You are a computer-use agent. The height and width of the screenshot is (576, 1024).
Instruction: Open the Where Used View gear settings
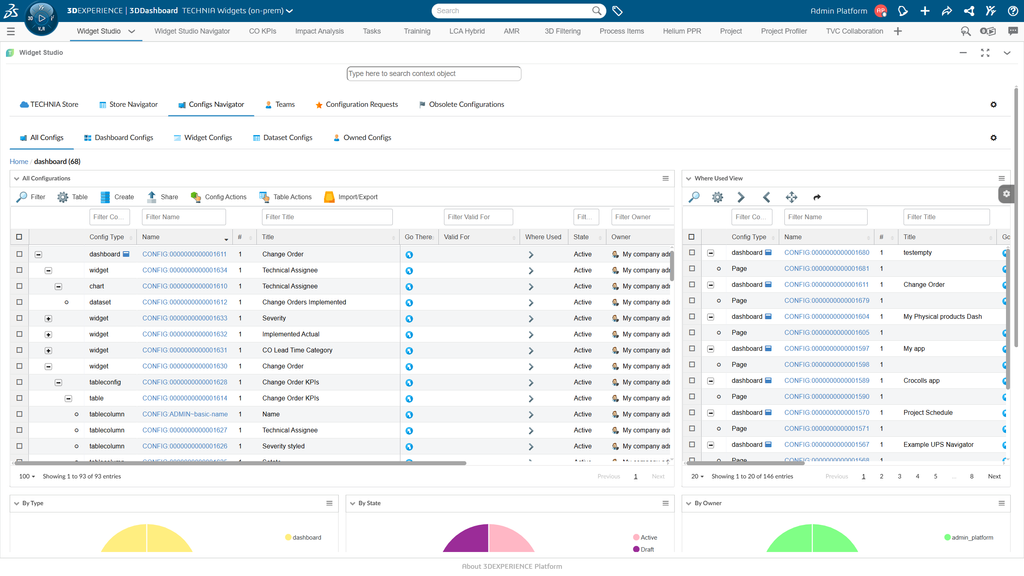[x=718, y=197]
